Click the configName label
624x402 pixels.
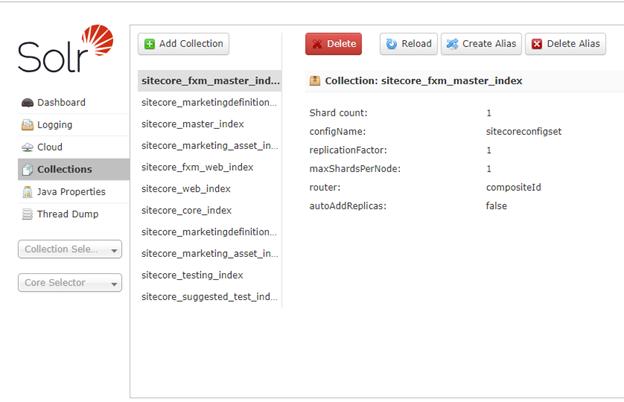(337, 132)
